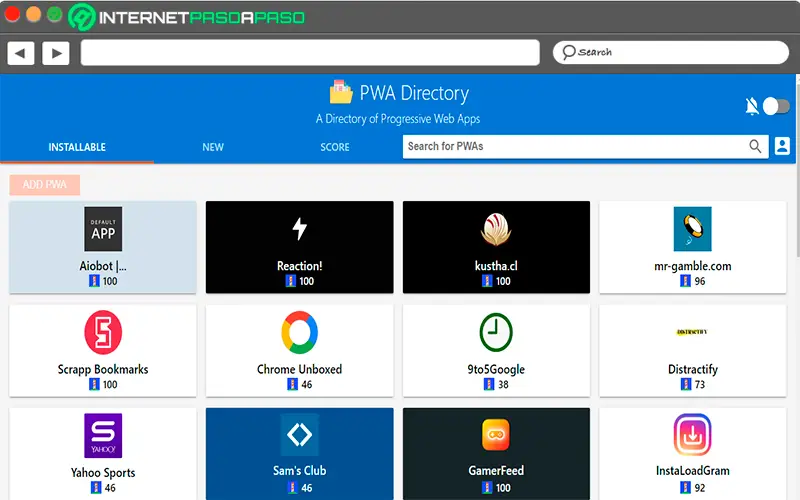Click the PWA Directory folder logo
Viewport: 800px width, 500px height.
341,92
